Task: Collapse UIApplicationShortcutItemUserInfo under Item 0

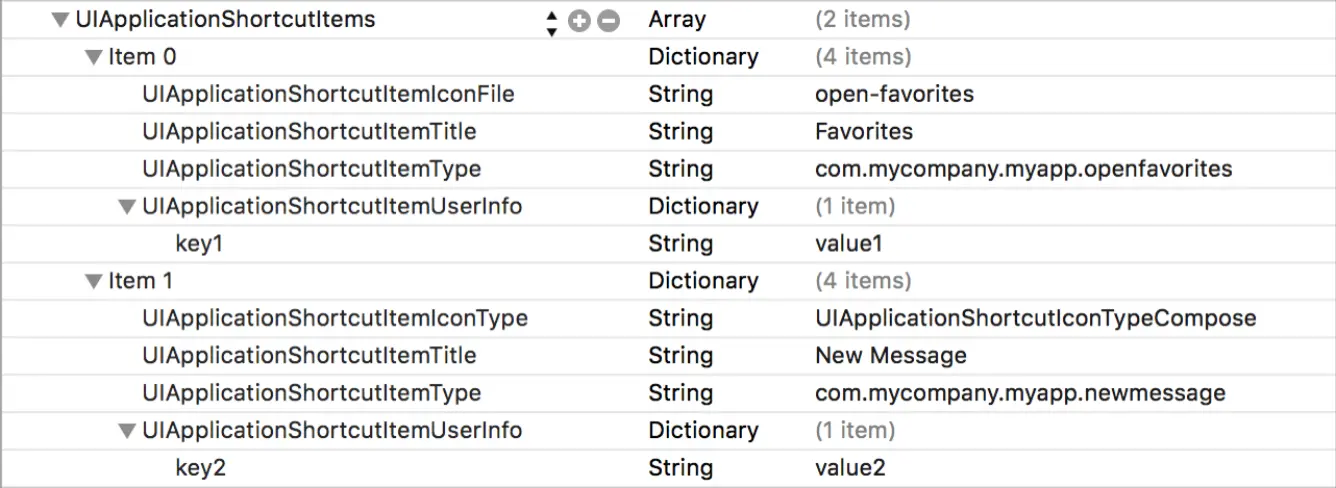Action: pyautogui.click(x=127, y=207)
